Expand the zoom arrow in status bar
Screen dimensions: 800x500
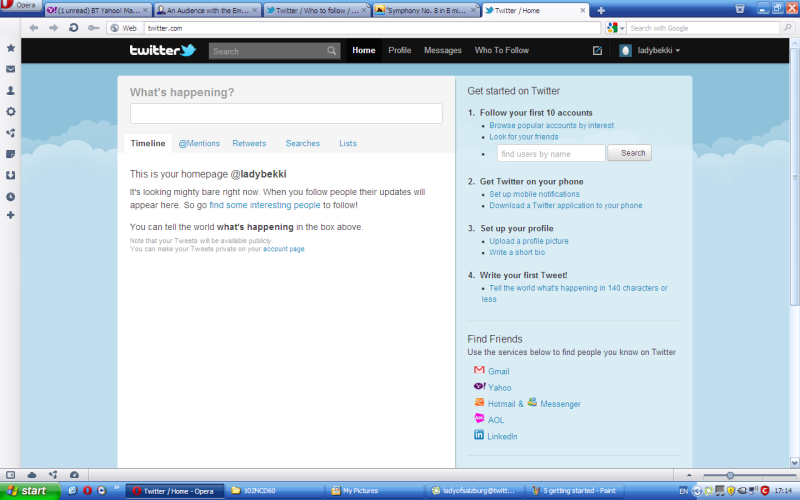coord(689,475)
